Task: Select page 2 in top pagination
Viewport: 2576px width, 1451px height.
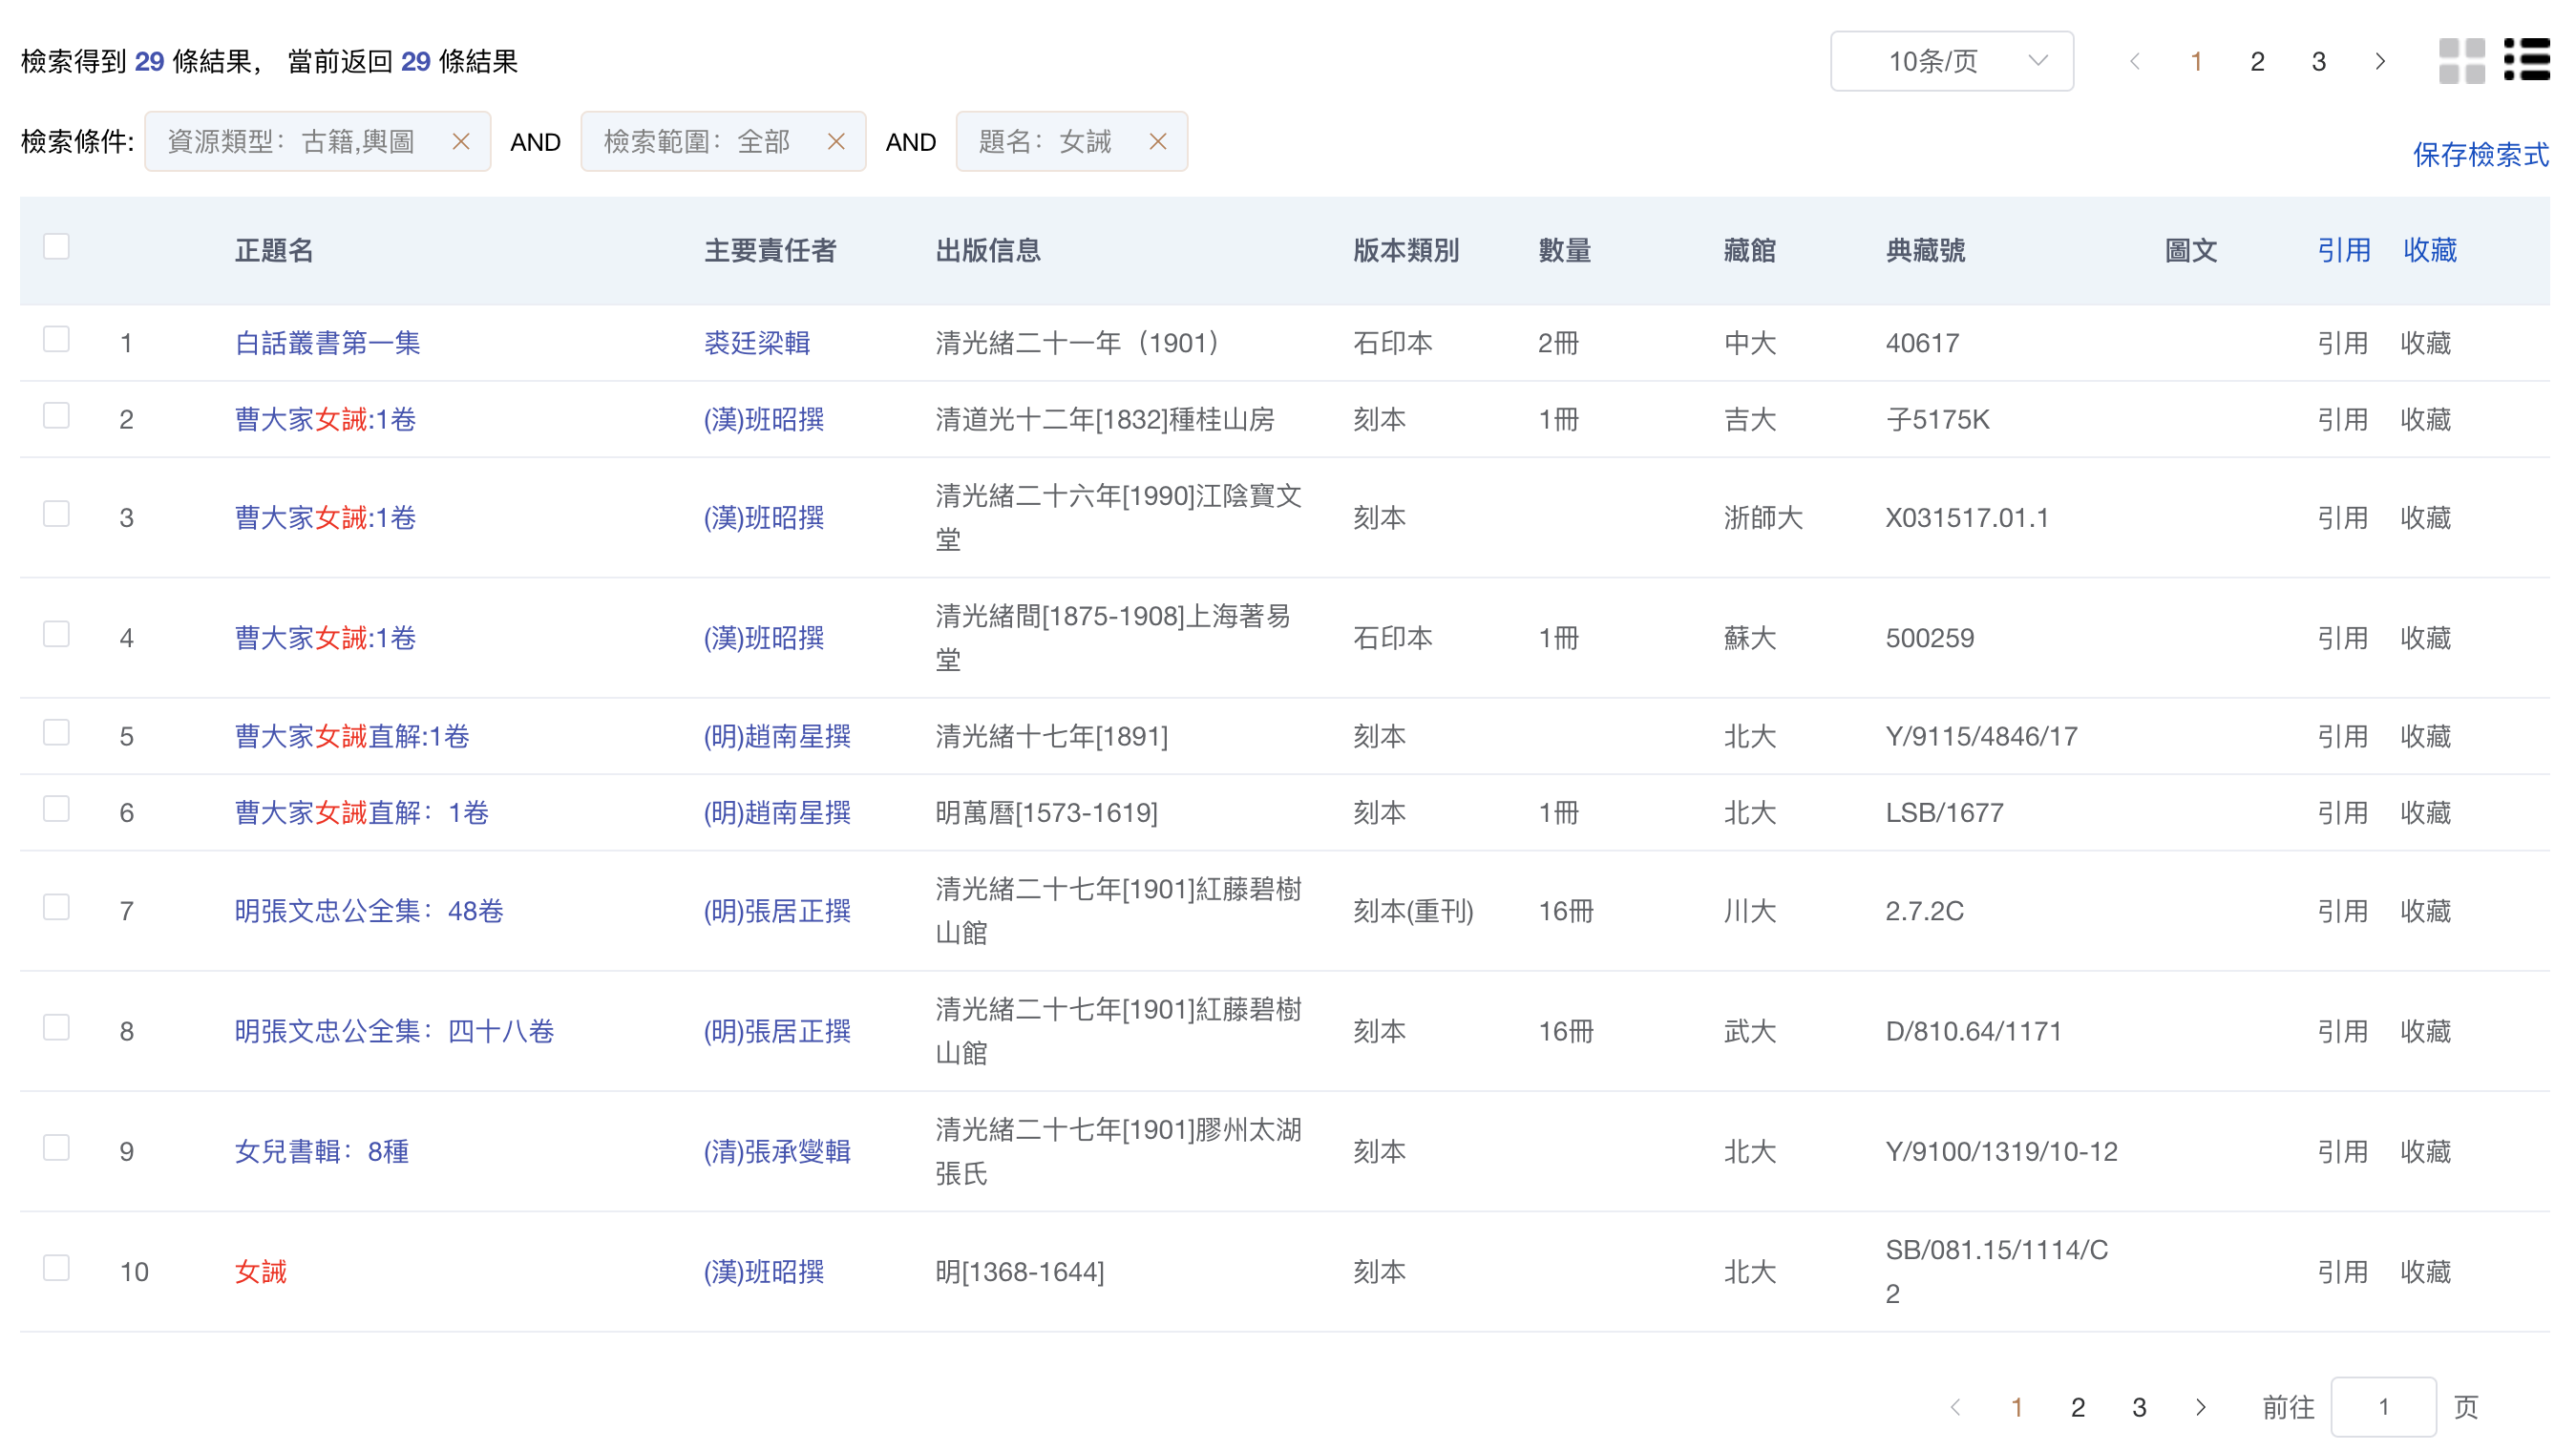Action: point(2257,62)
